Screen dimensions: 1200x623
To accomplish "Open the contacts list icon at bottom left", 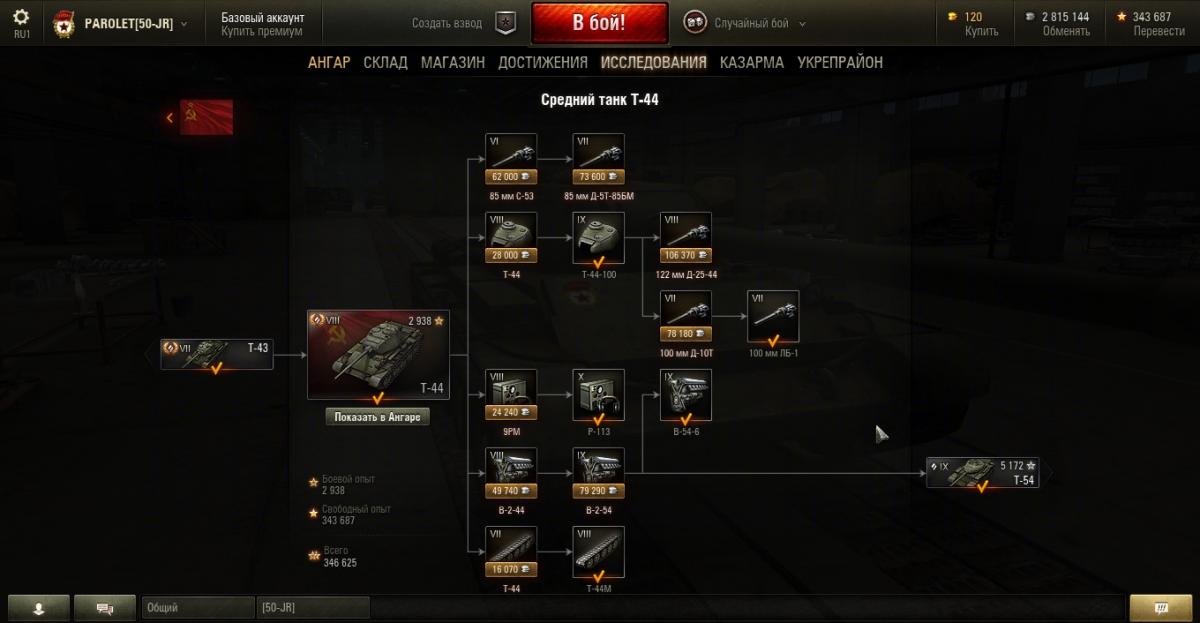I will 39,607.
